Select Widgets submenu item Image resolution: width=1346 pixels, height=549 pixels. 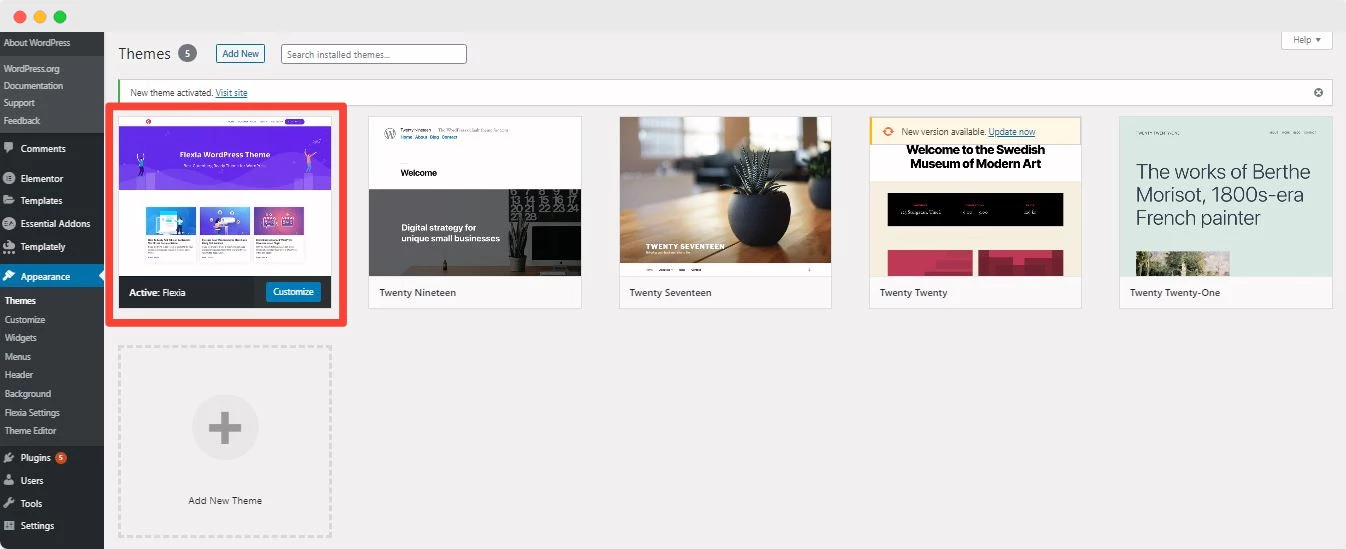click(21, 338)
